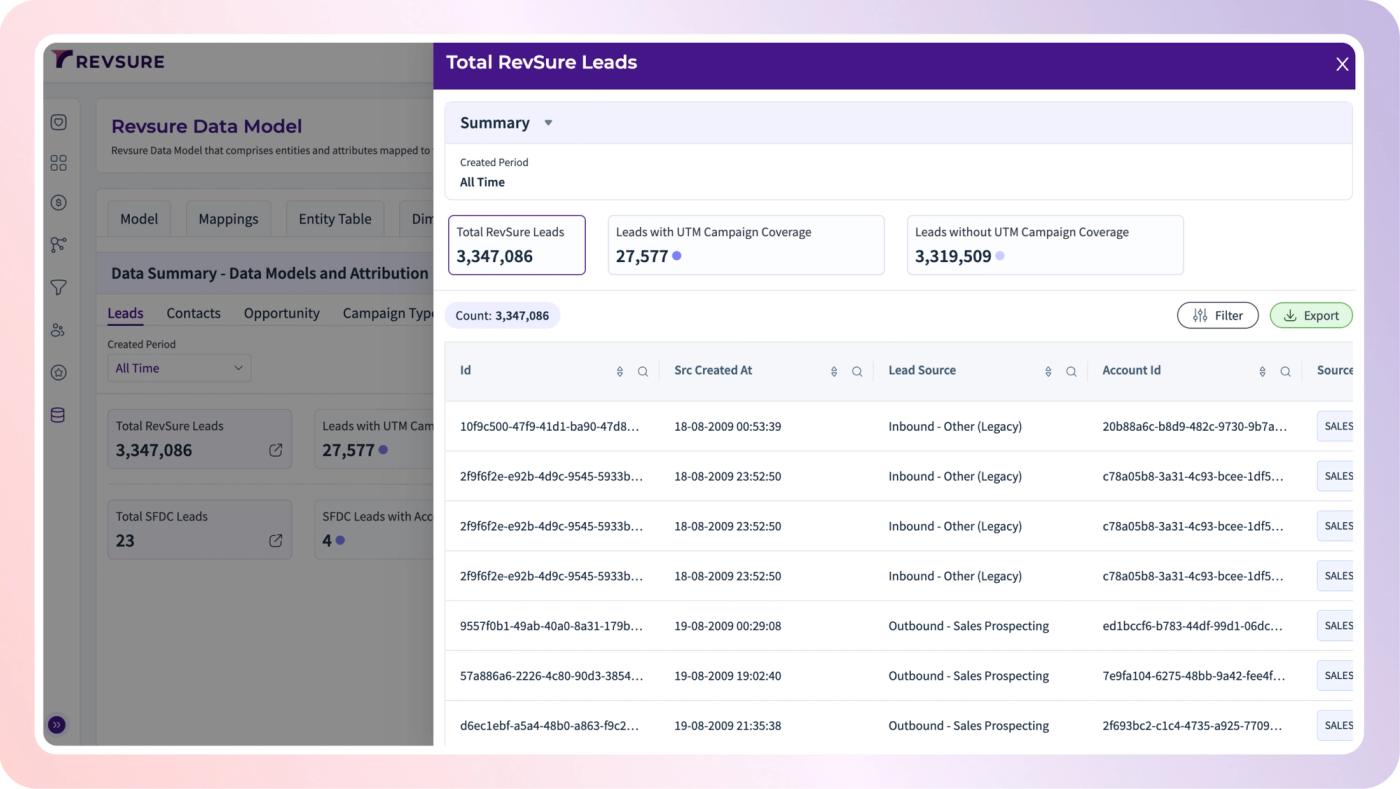The image size is (1400, 789).
Task: Open the database icon in left sidebar
Action: coord(58,415)
